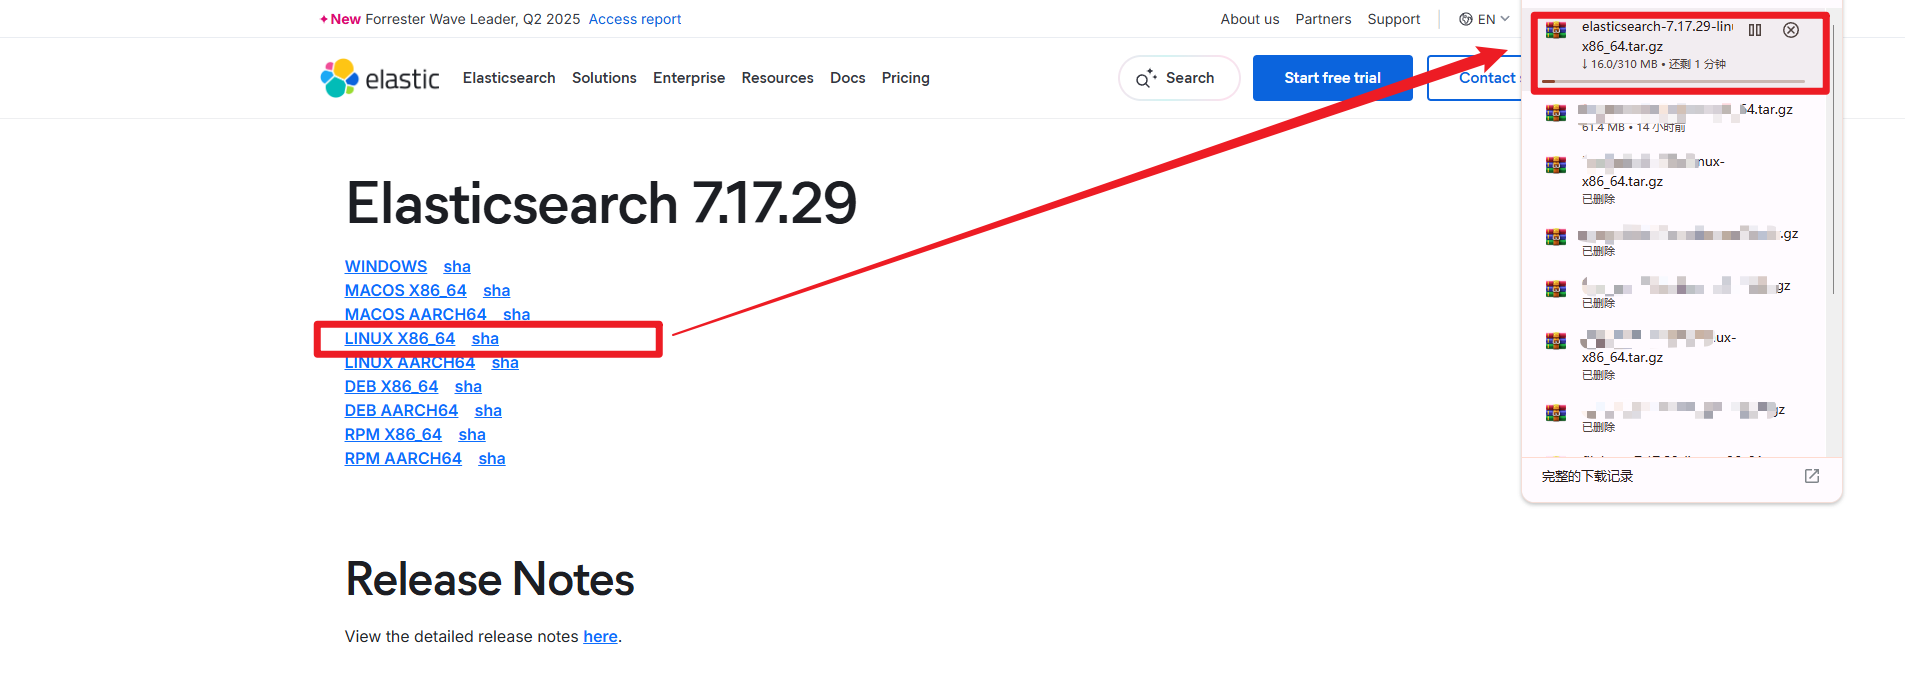Expand the EN language dropdown
Image resolution: width=1905 pixels, height=697 pixels.
tap(1485, 19)
